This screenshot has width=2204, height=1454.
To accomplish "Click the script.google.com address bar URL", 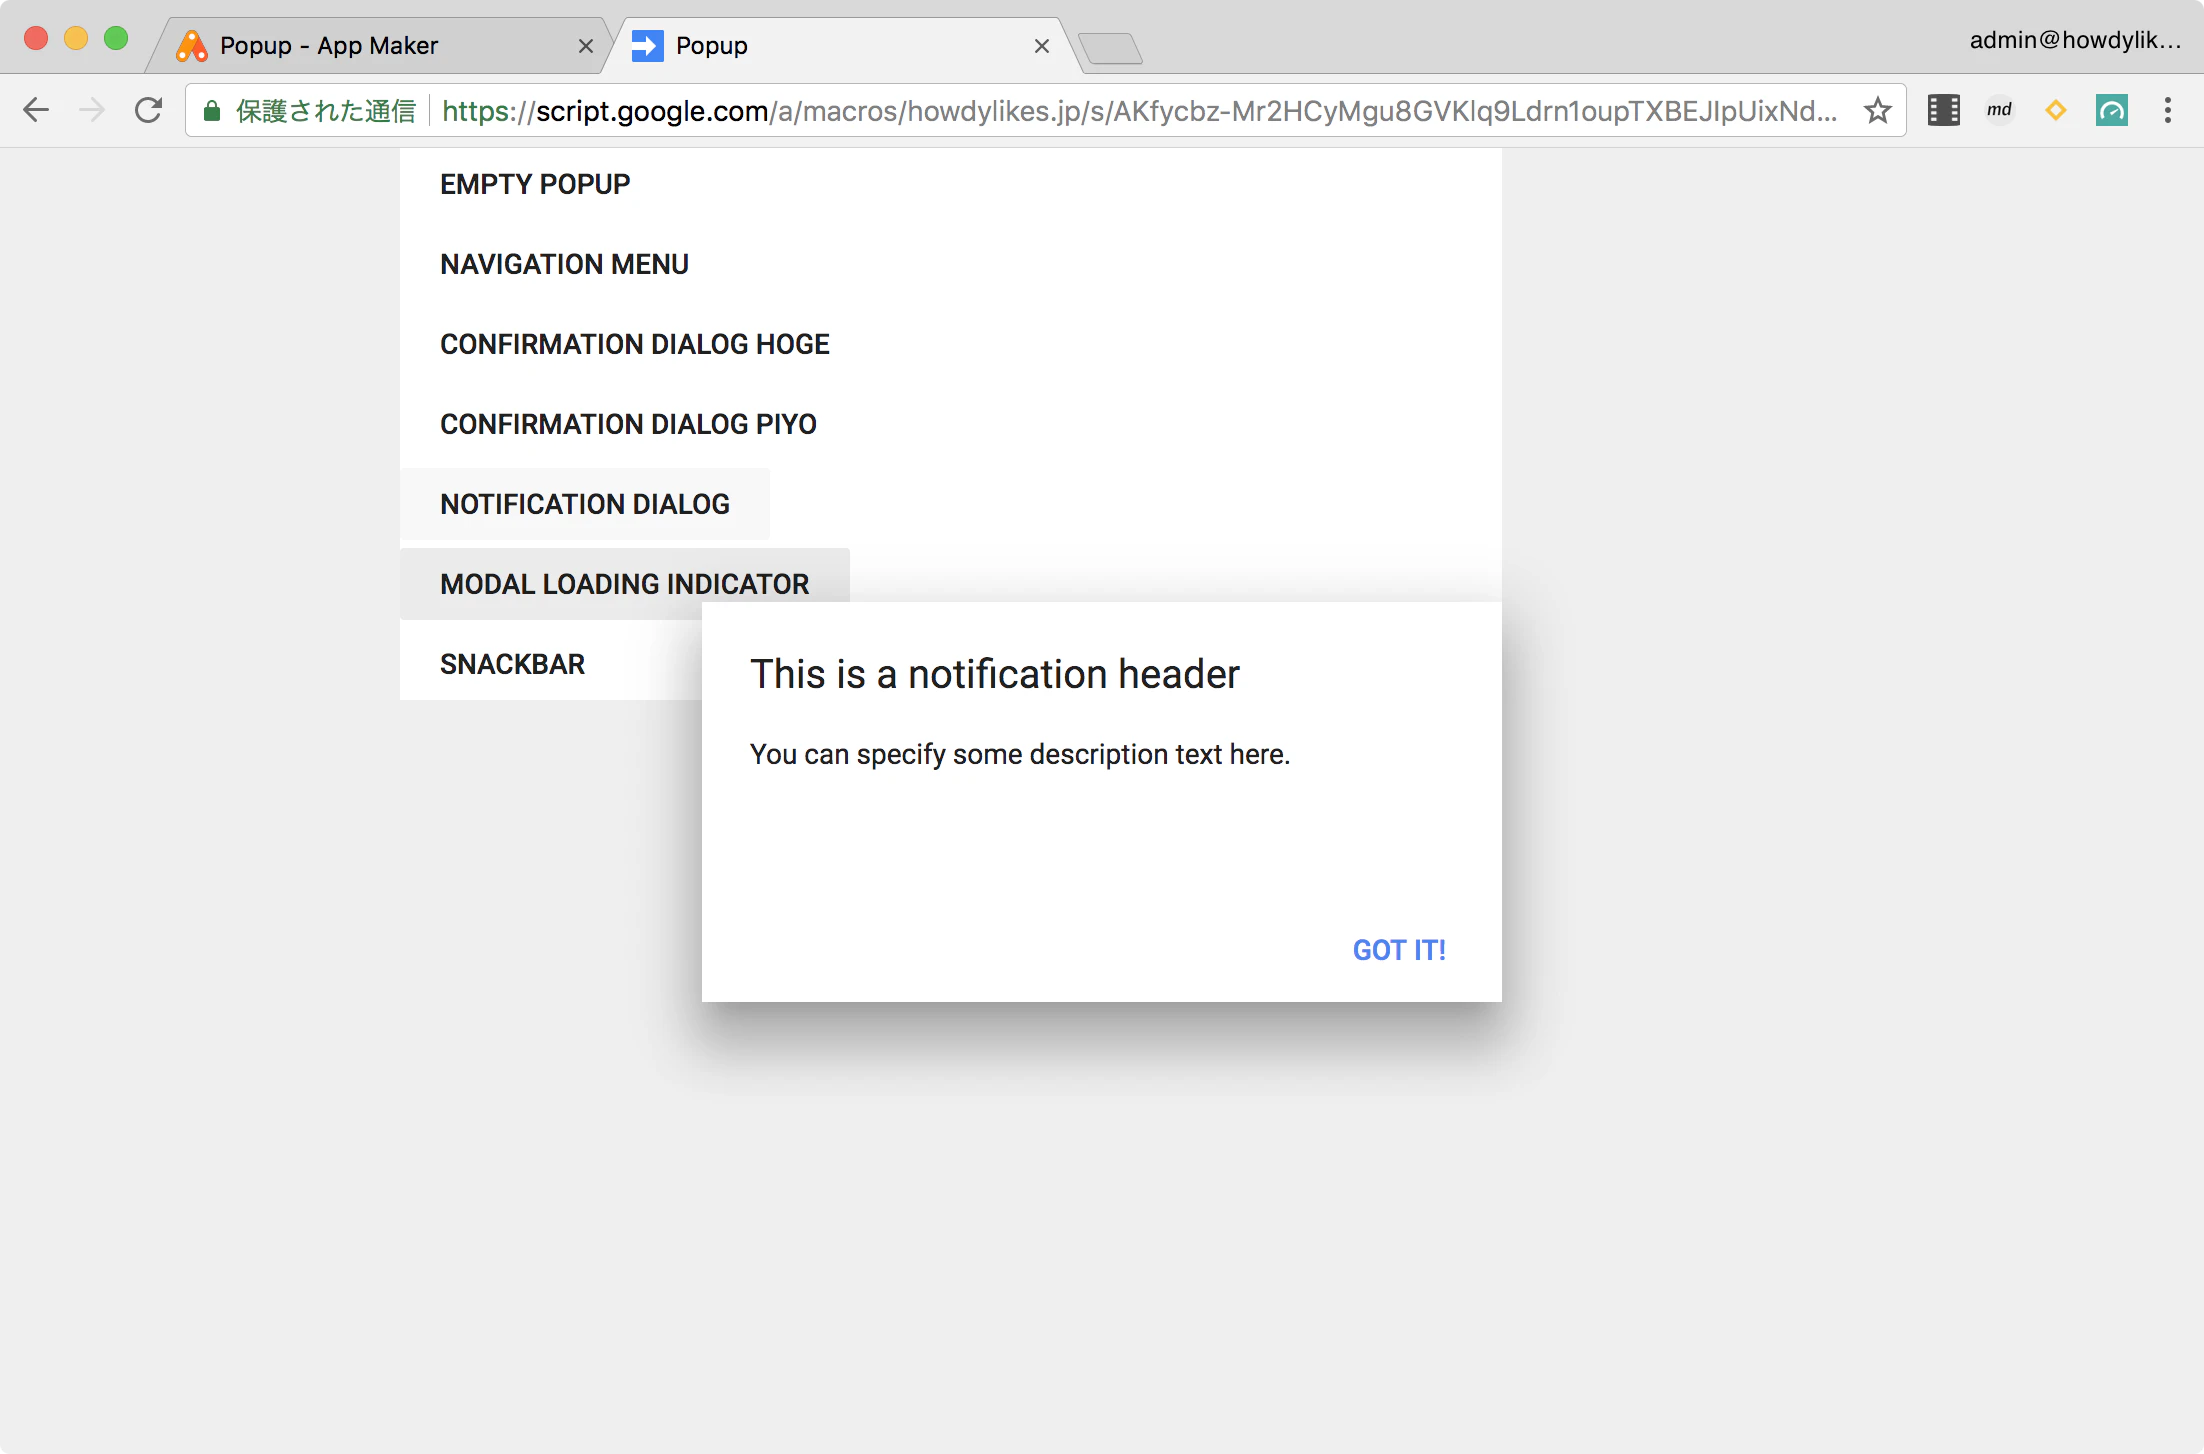I will coord(1140,110).
